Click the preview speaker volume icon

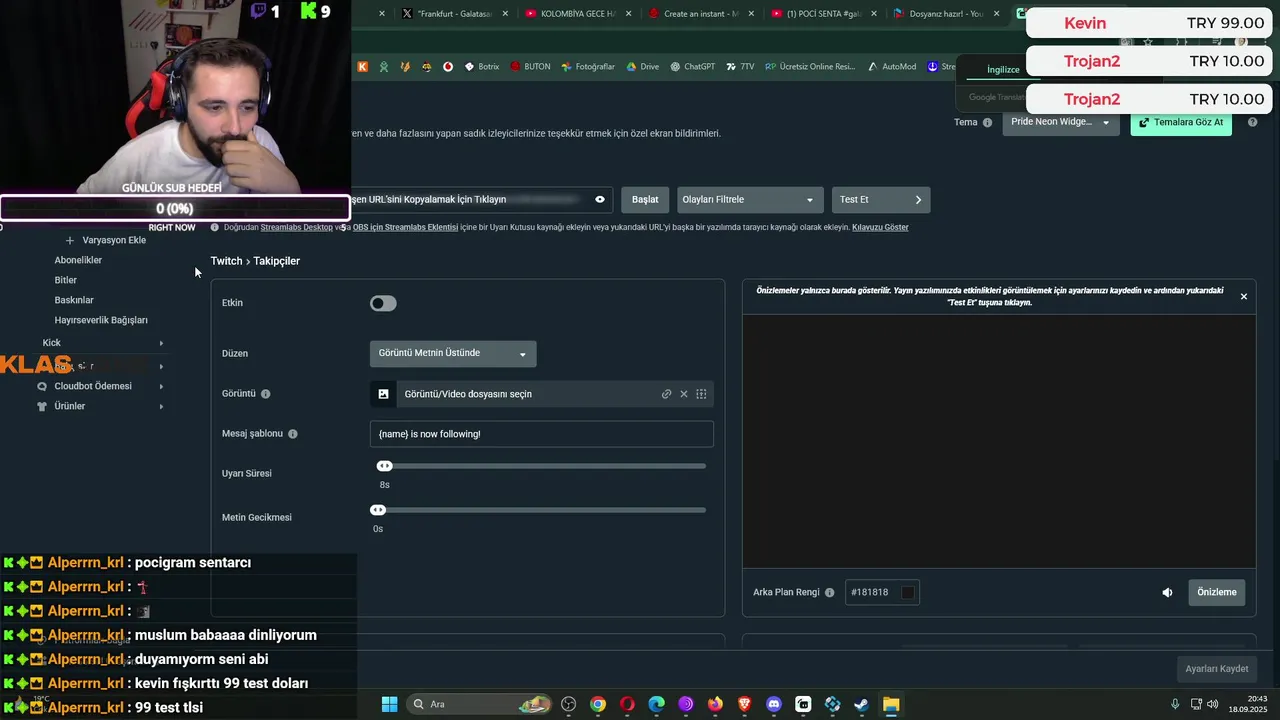tap(1167, 592)
